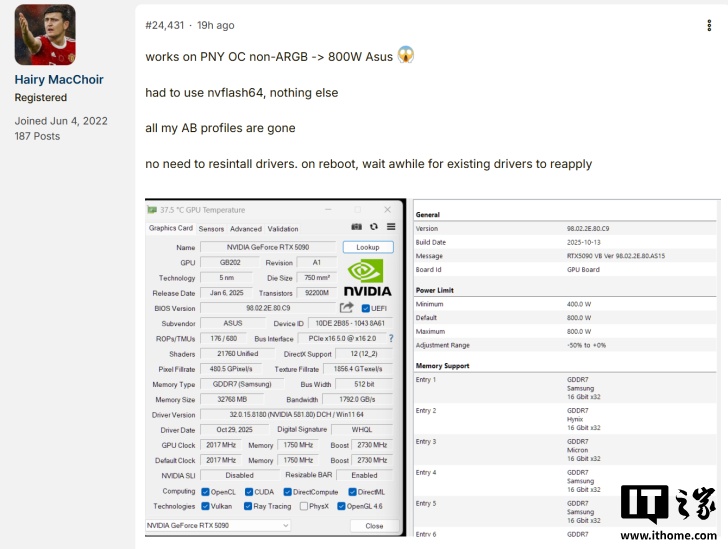
Task: Open the GPU-Z hamburger menu
Action: pos(391,228)
